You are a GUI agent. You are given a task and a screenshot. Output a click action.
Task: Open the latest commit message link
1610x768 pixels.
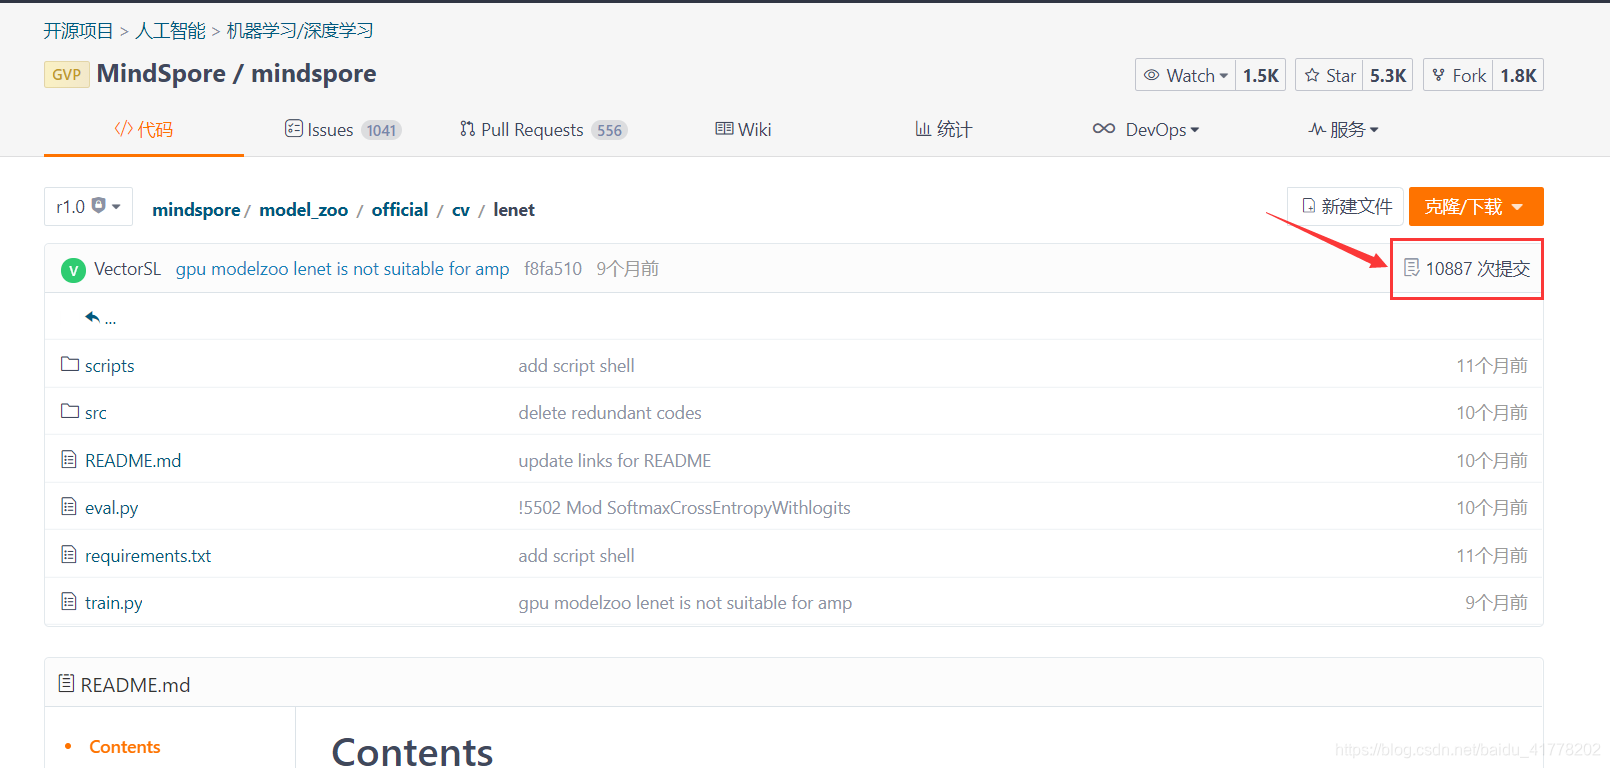343,269
